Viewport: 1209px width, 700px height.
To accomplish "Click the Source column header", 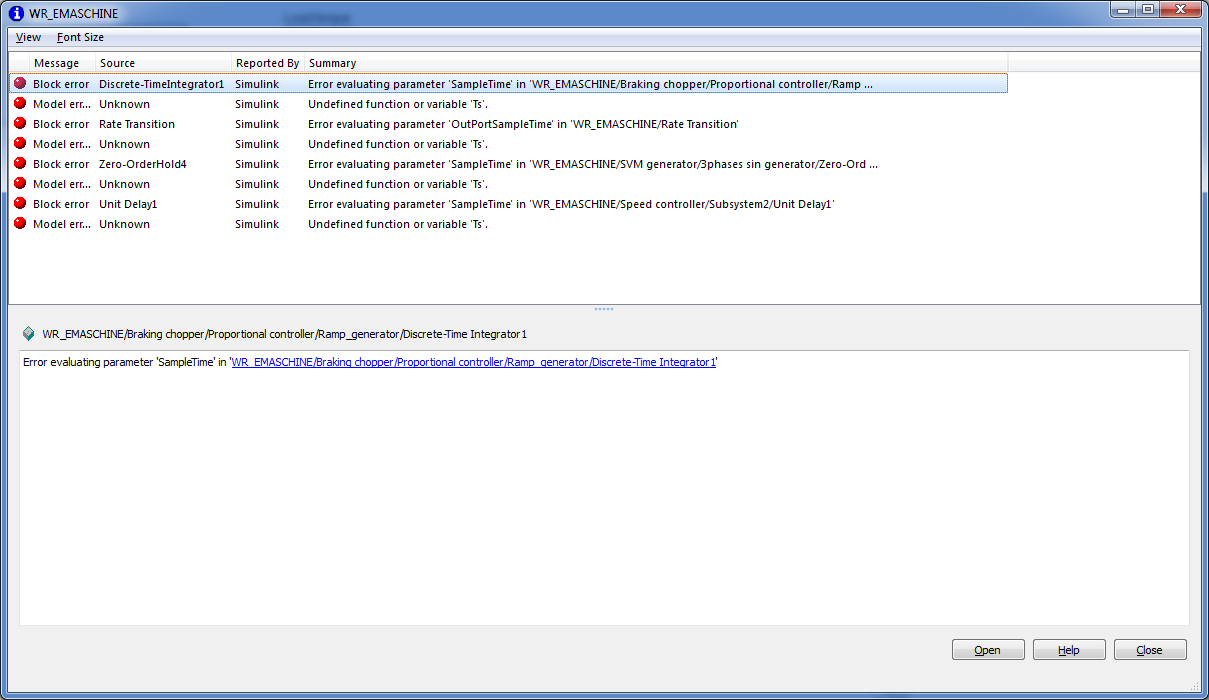I will tap(117, 63).
